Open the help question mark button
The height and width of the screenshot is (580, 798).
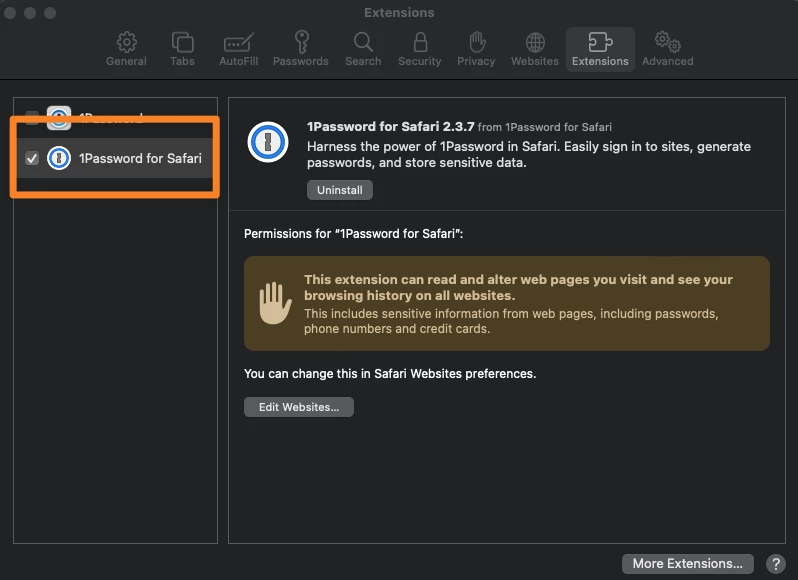pyautogui.click(x=776, y=564)
